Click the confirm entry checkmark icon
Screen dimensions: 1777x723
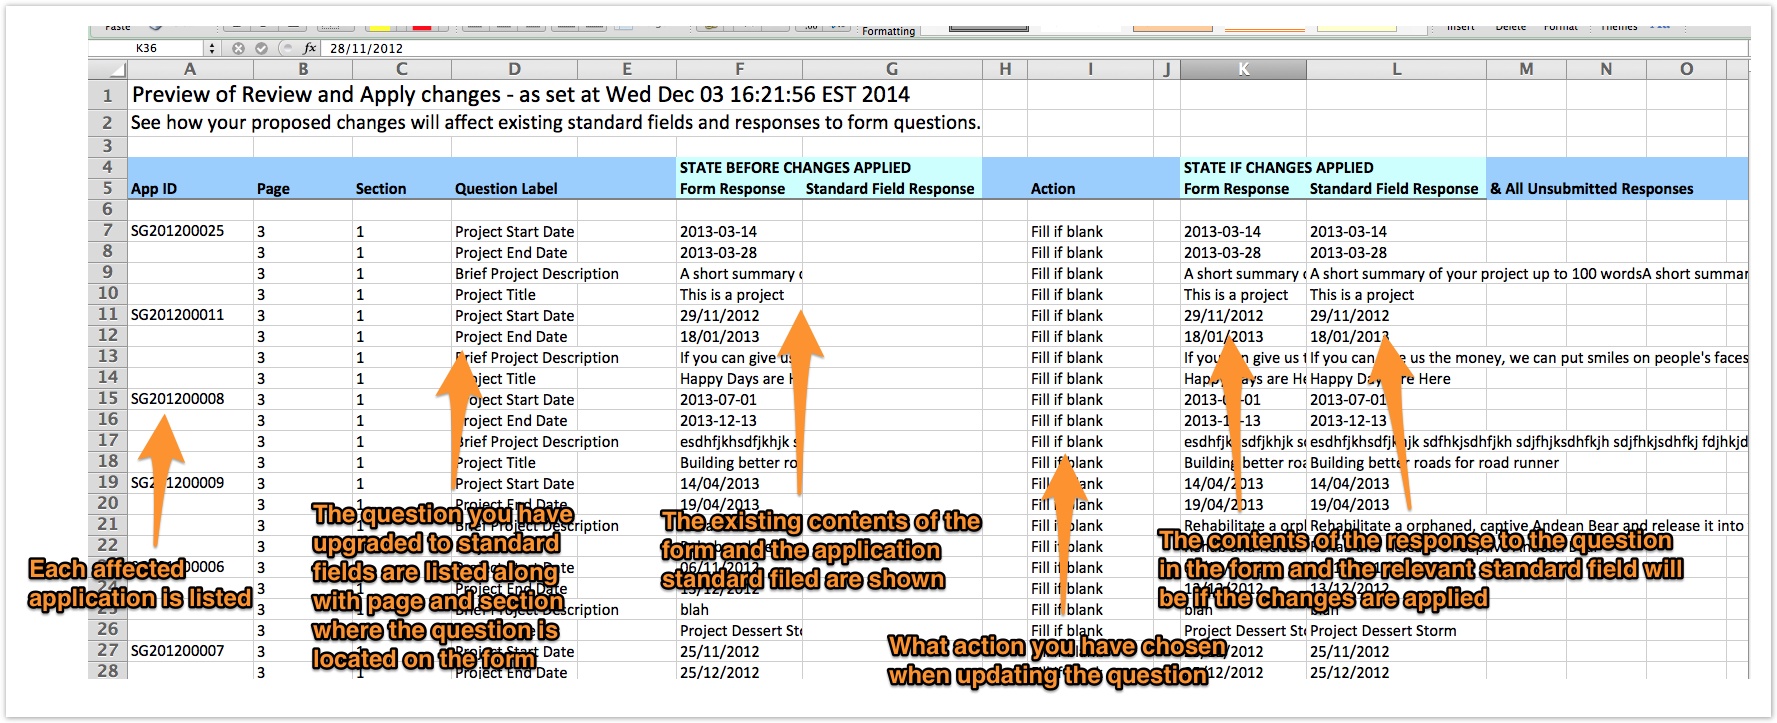pyautogui.click(x=261, y=48)
